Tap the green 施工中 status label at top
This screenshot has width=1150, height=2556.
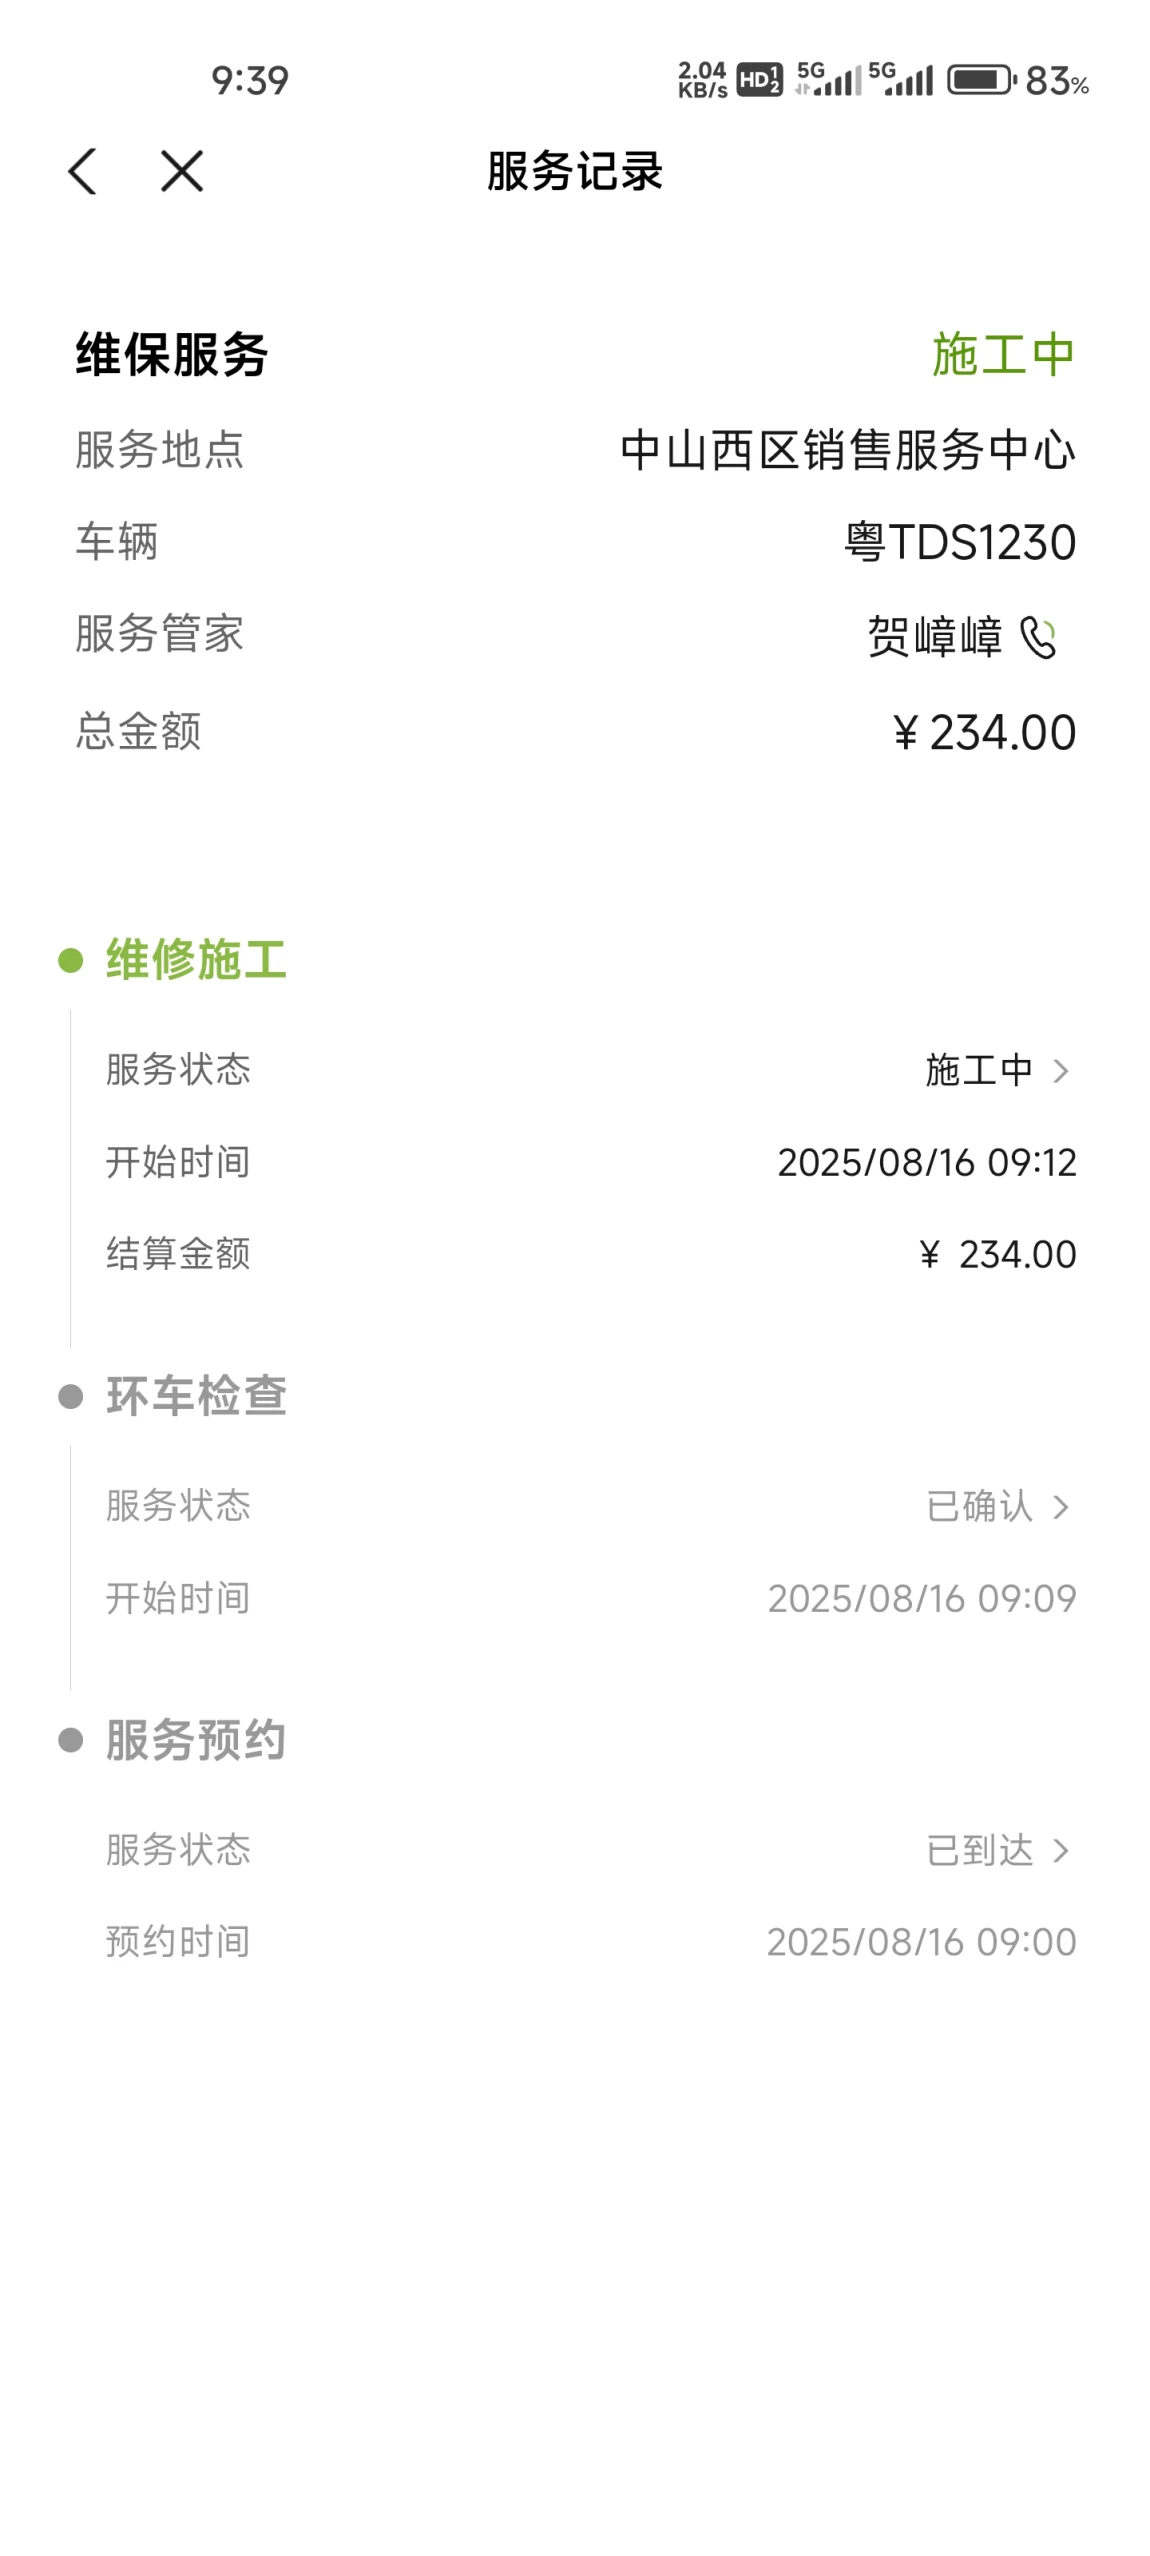coord(1003,355)
